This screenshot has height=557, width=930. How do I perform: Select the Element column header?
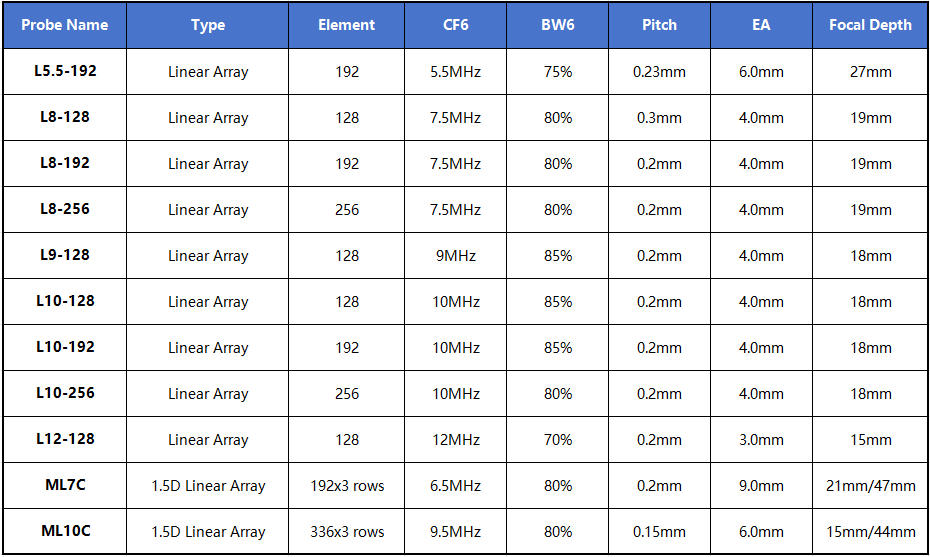coord(347,25)
